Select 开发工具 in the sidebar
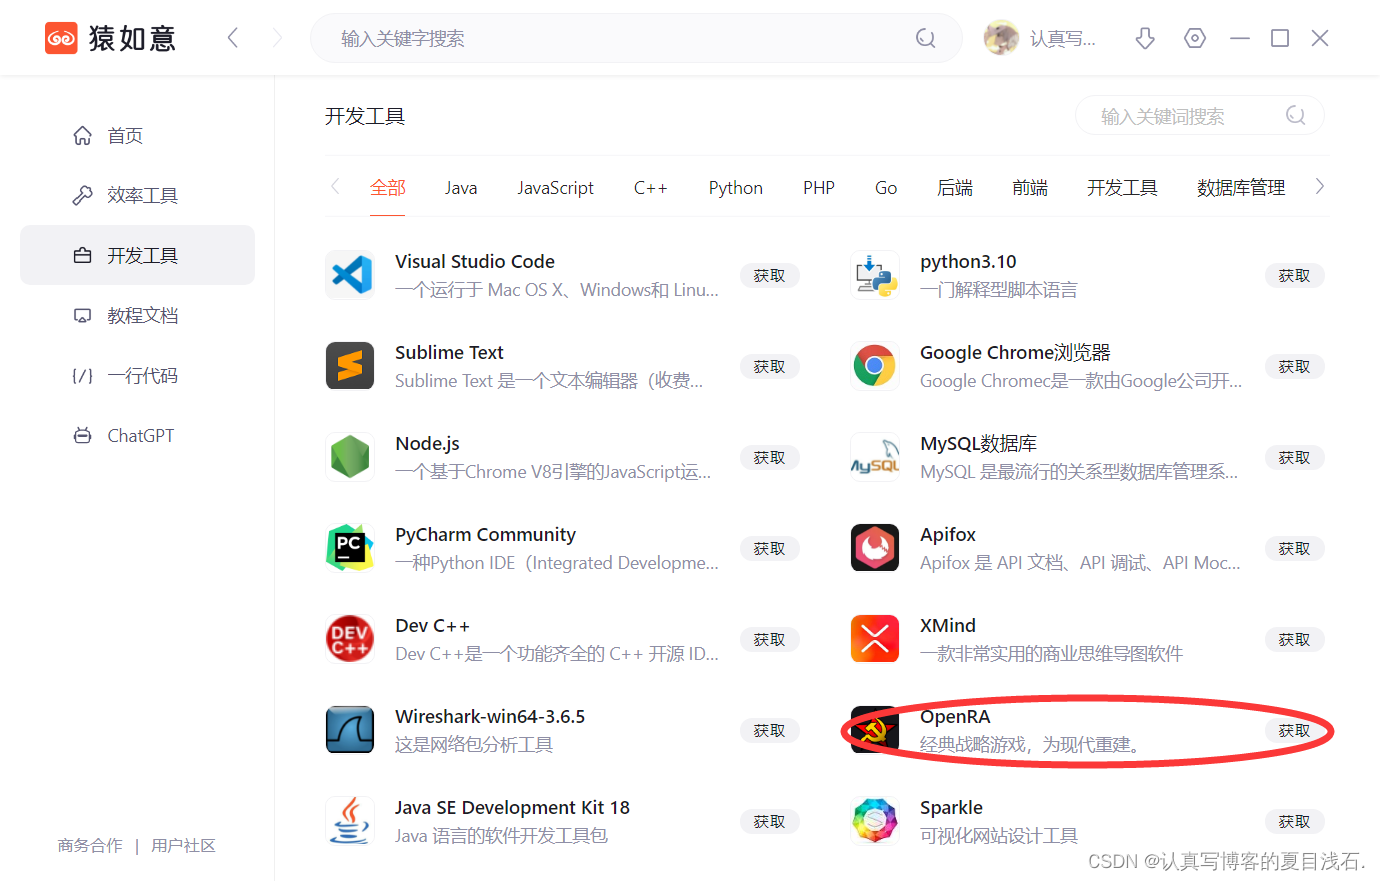The width and height of the screenshot is (1380, 881). click(x=137, y=255)
